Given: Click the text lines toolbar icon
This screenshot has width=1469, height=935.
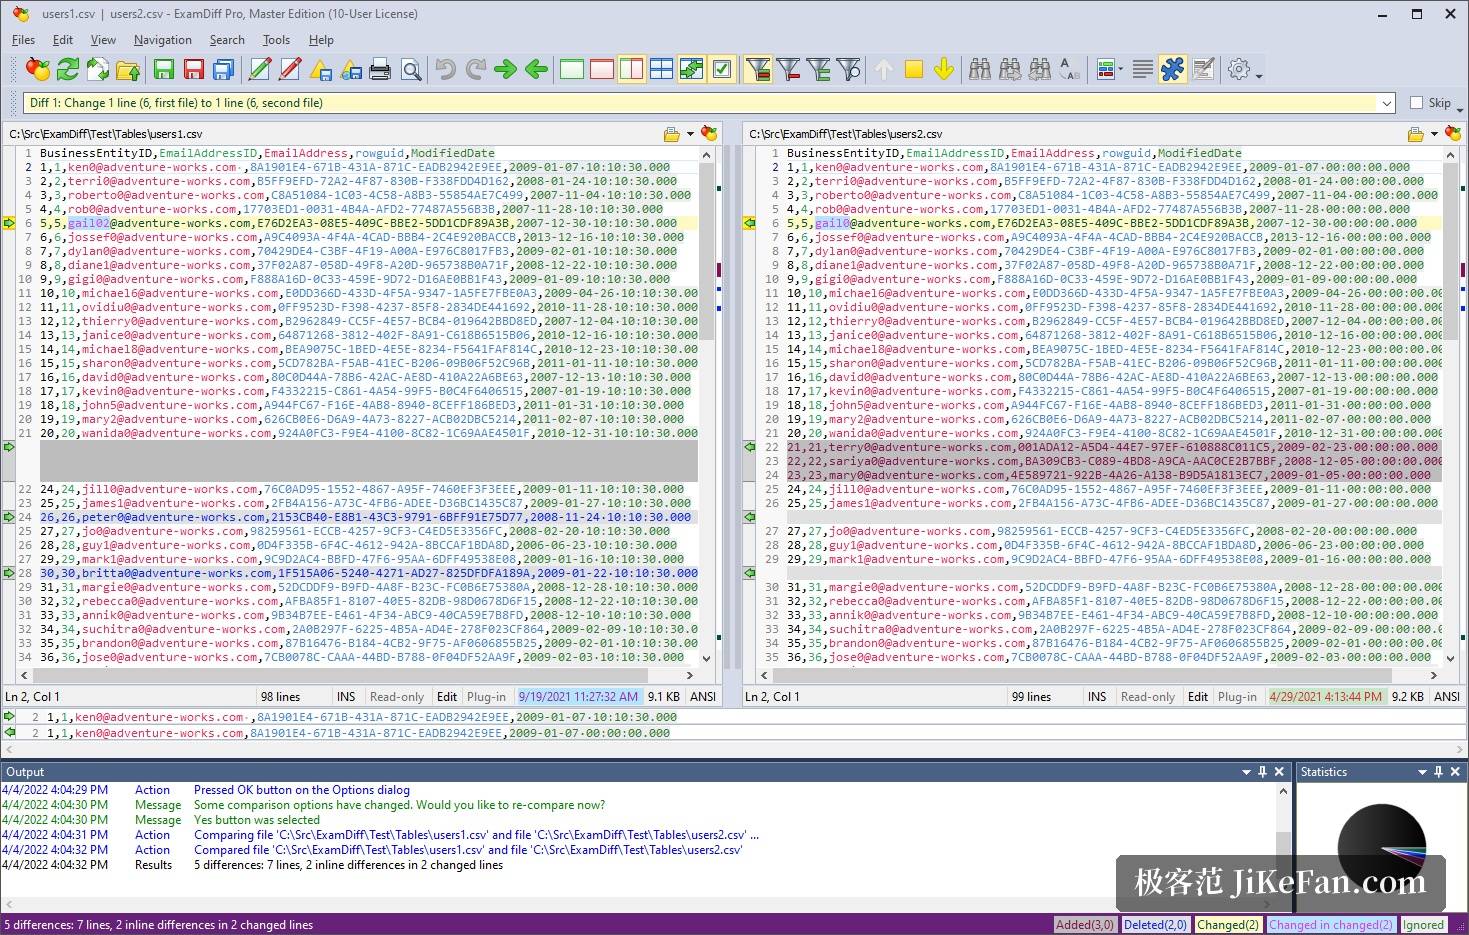Looking at the screenshot, I should tap(1142, 69).
